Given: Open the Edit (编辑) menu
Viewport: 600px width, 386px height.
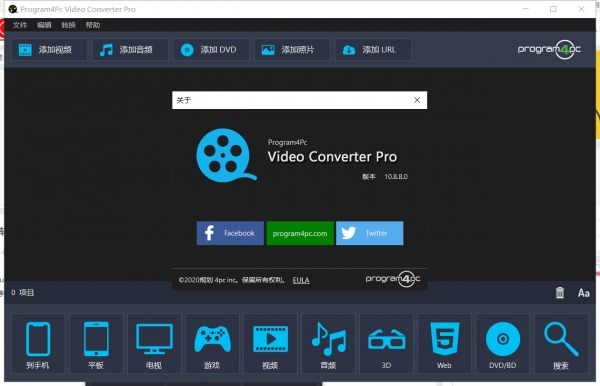Looking at the screenshot, I should click(44, 25).
